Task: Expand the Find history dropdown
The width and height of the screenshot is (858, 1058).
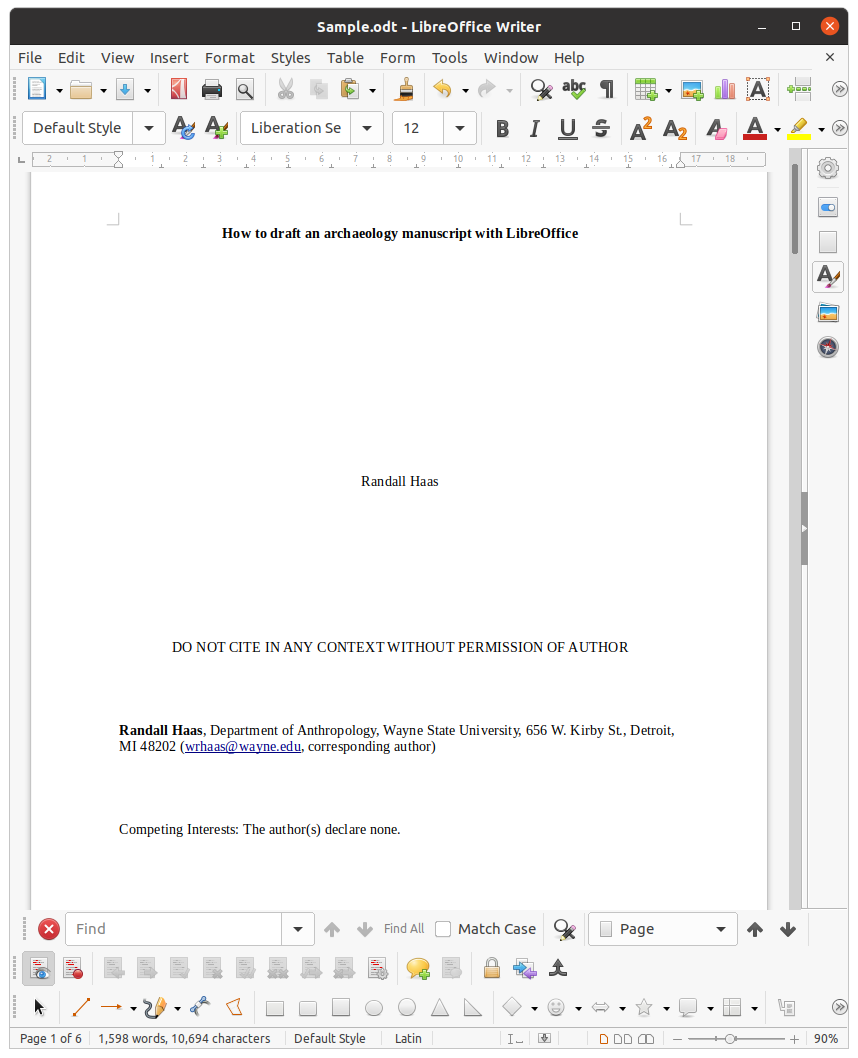Action: 297,929
